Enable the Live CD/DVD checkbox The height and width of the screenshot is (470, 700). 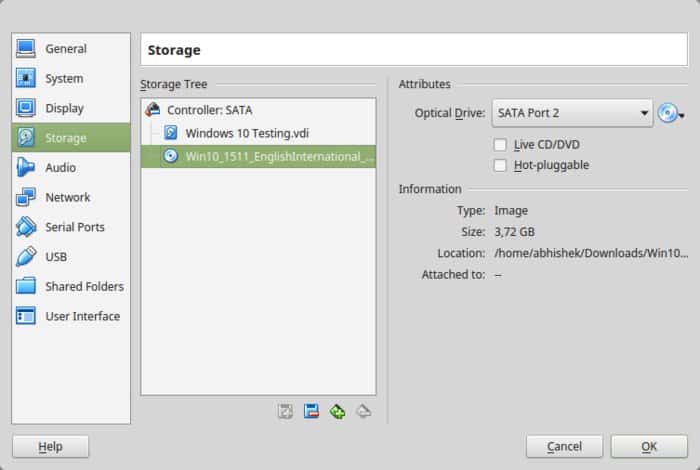click(500, 145)
